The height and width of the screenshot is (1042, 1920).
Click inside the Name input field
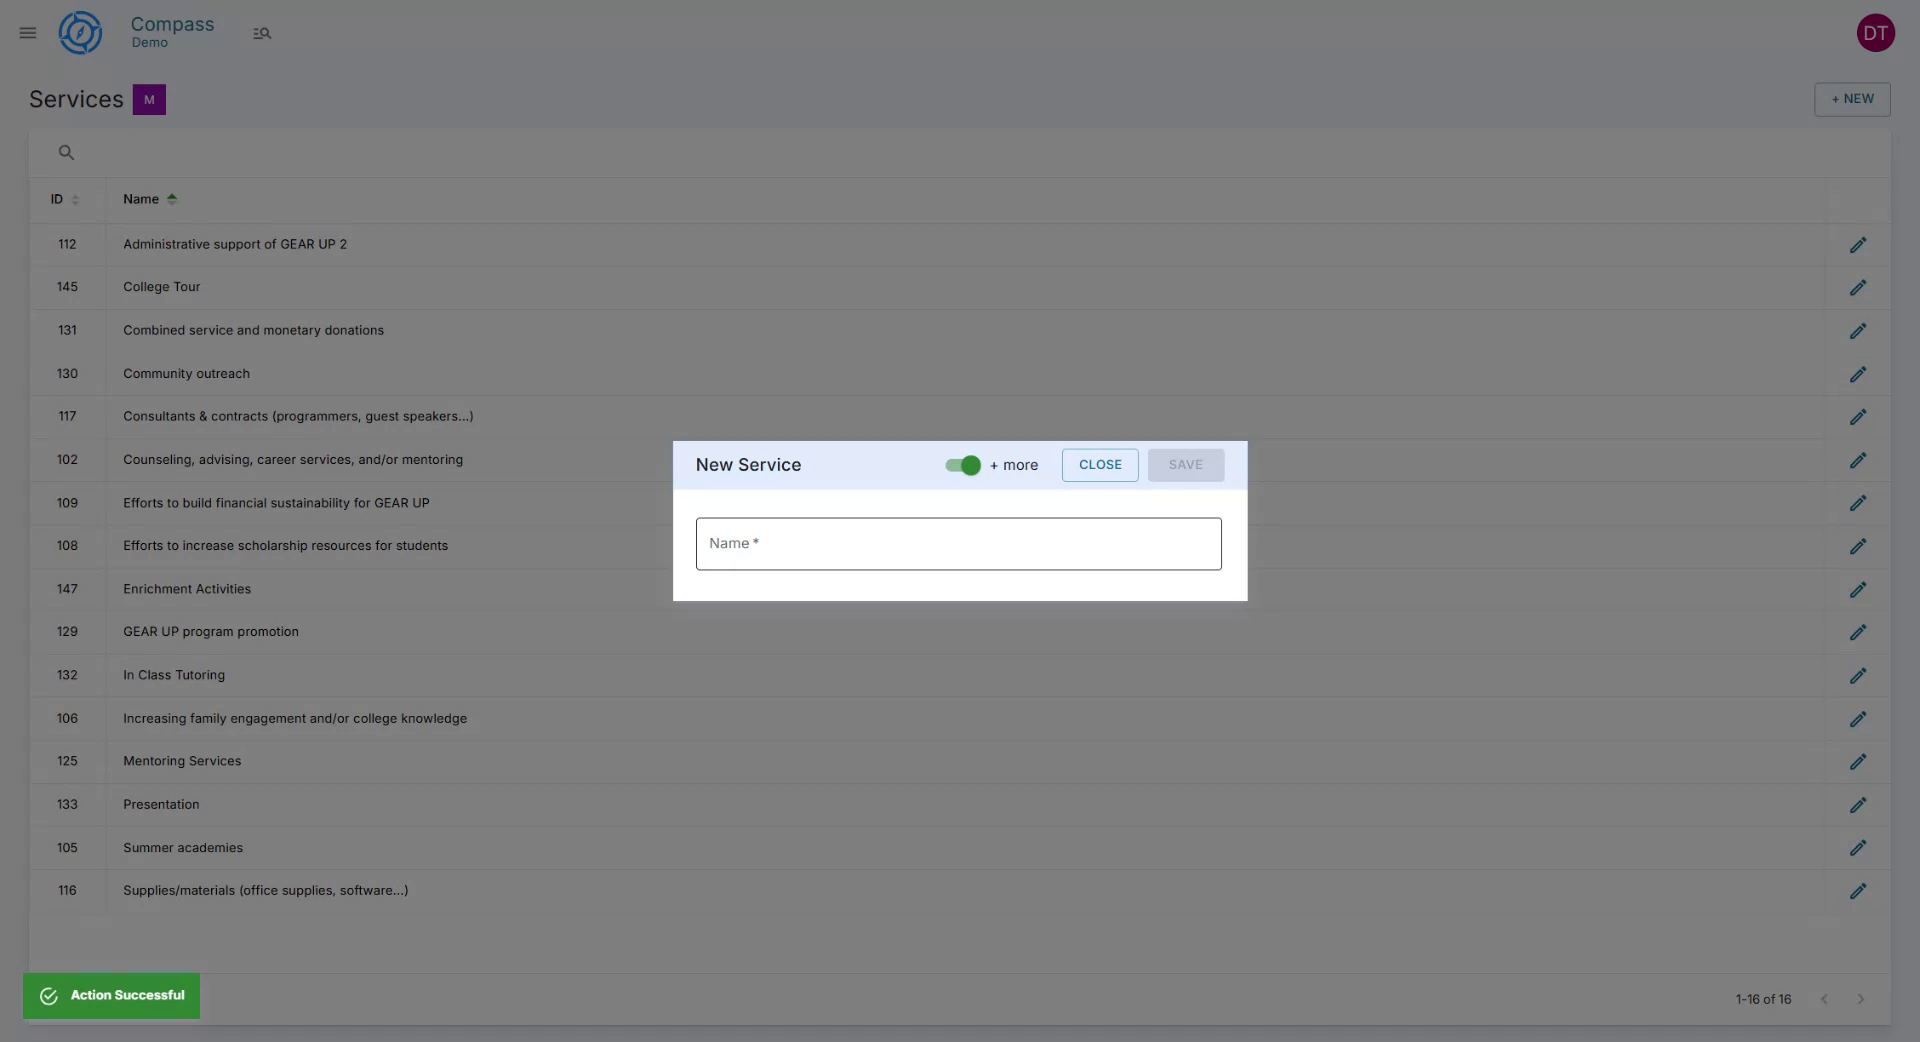point(958,543)
